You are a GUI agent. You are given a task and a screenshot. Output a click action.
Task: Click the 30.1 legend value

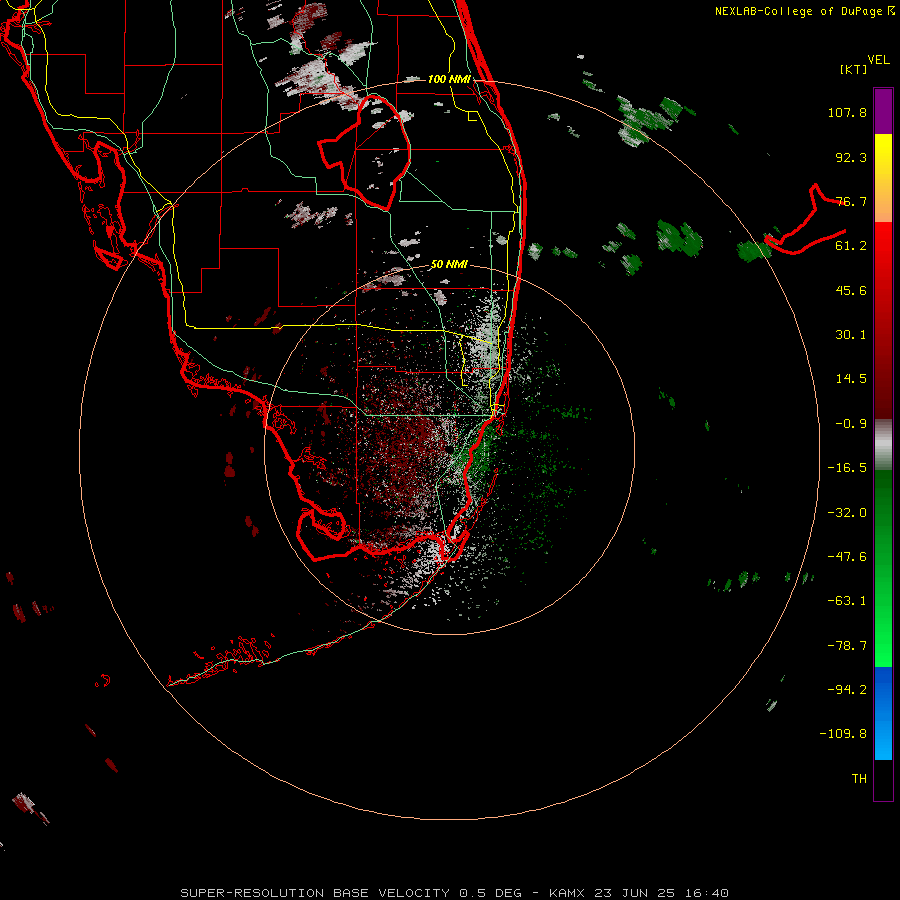coord(851,335)
